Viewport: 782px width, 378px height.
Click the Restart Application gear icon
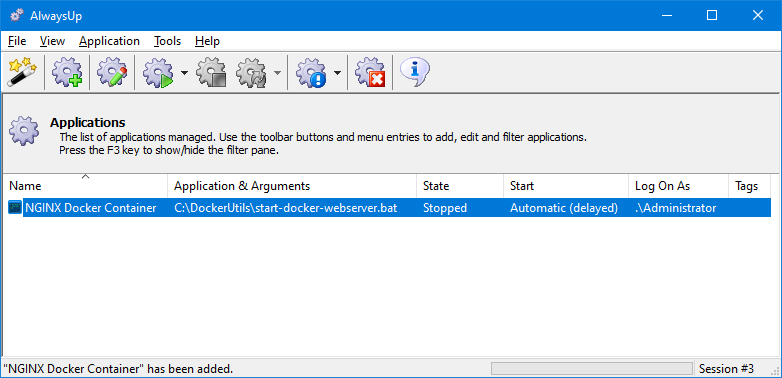pos(252,73)
